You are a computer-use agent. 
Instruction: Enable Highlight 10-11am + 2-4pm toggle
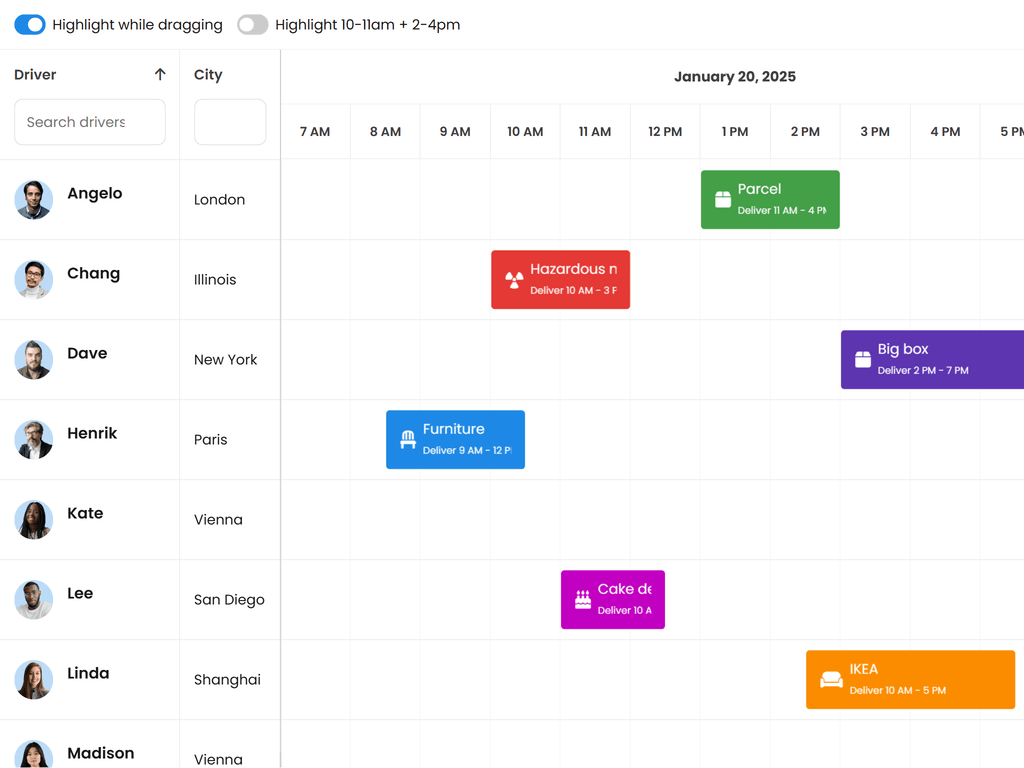(253, 25)
